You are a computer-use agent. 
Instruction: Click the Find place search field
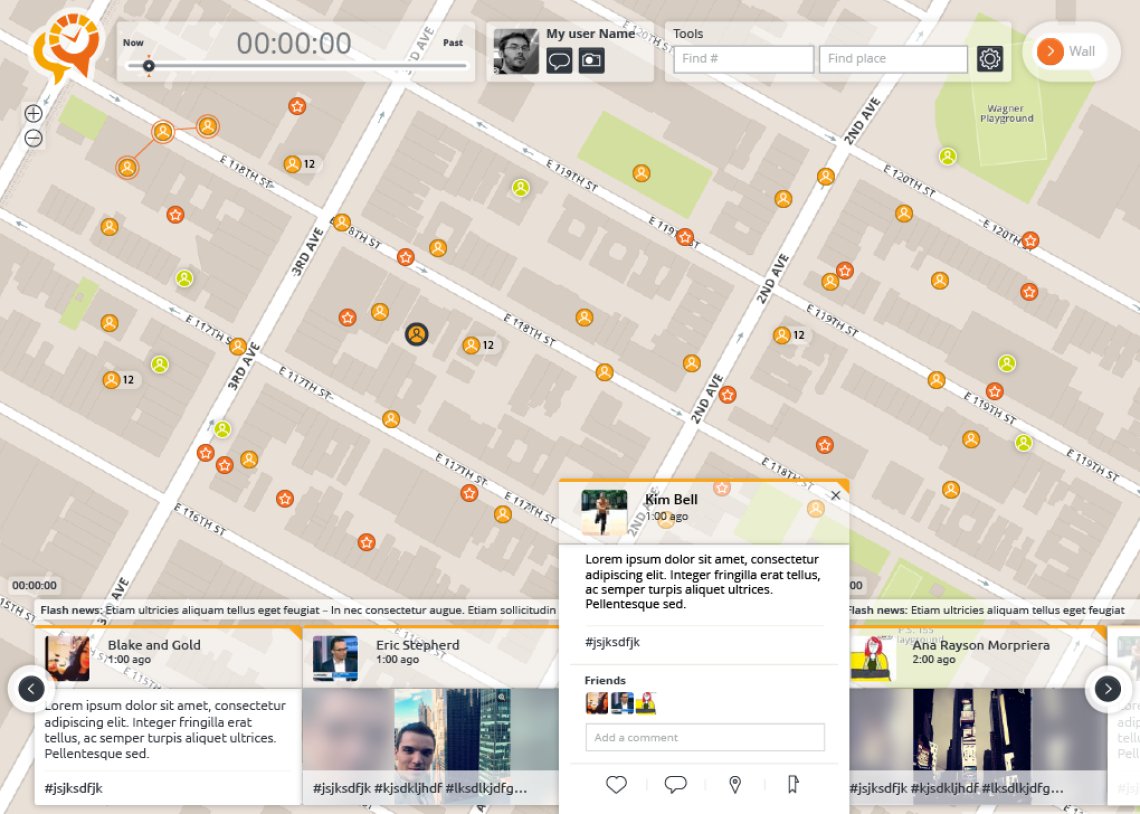point(893,59)
